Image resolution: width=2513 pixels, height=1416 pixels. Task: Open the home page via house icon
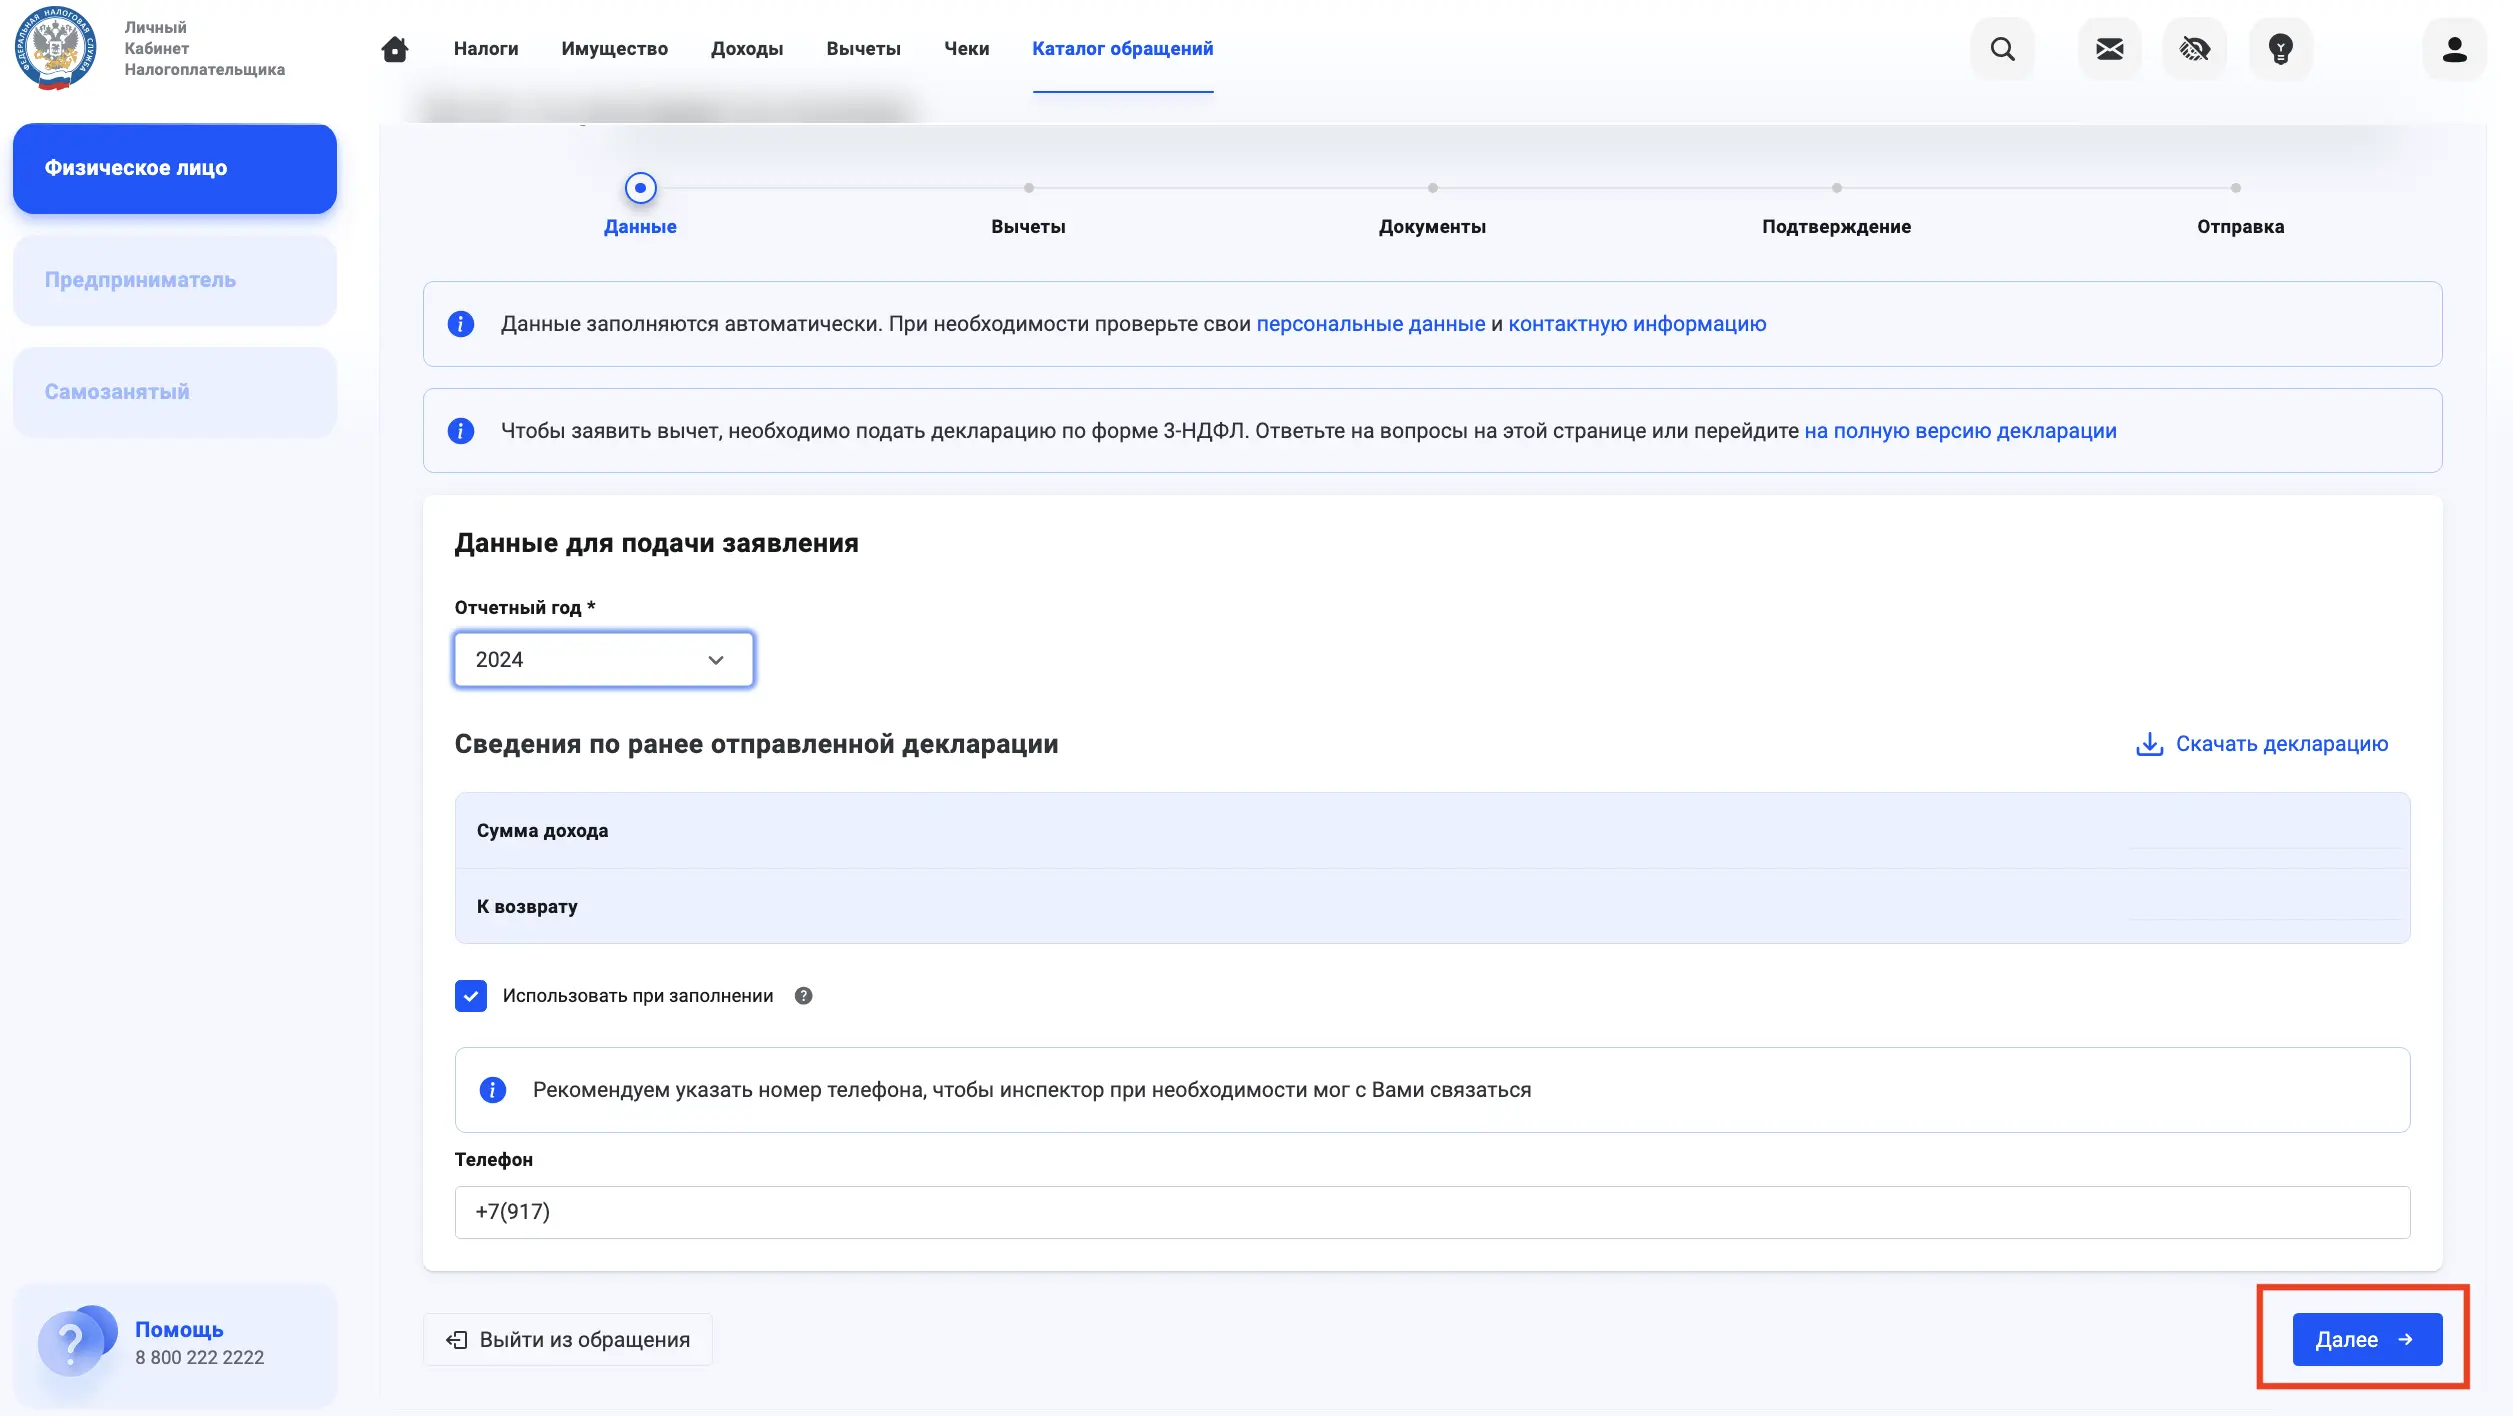point(395,49)
